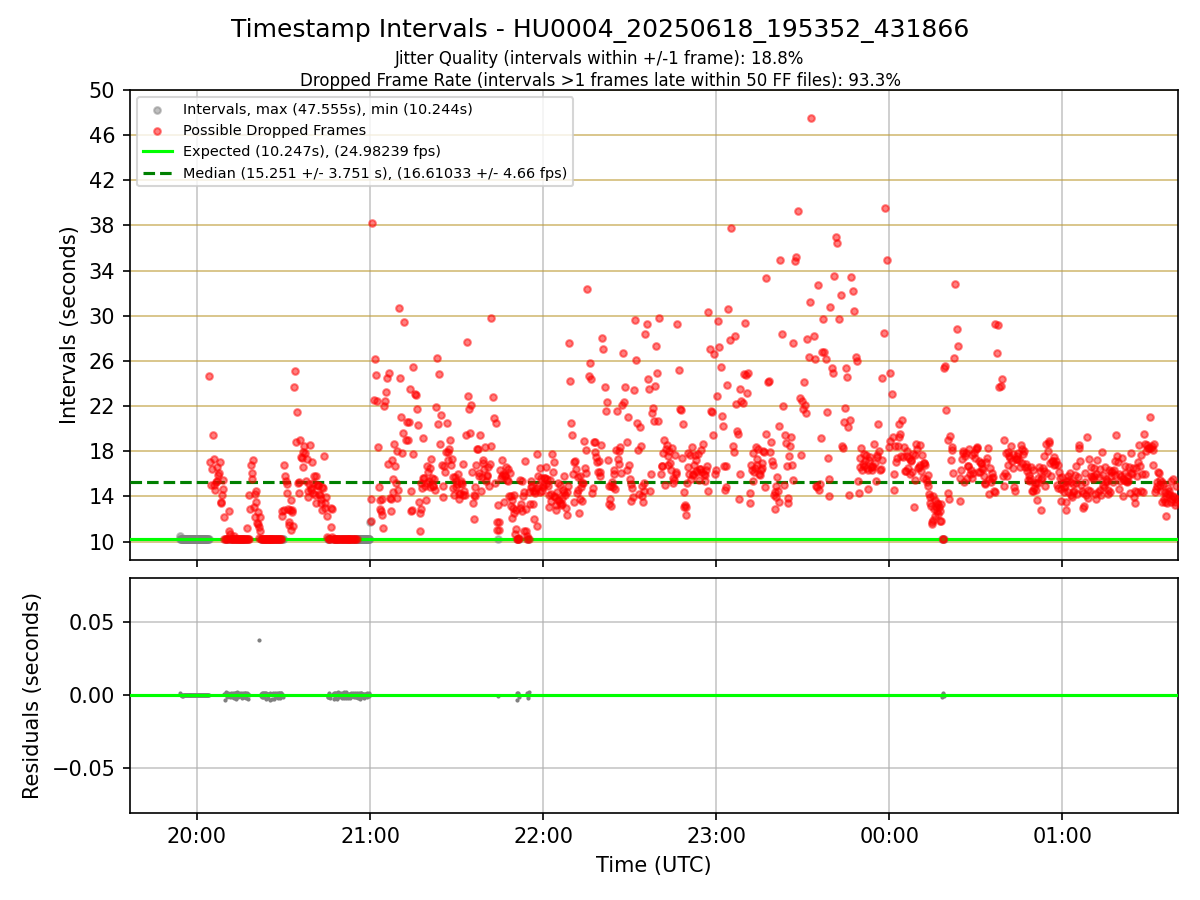Click the 'Time (UTC)' x-axis label
This screenshot has width=1200, height=900.
coord(653,865)
